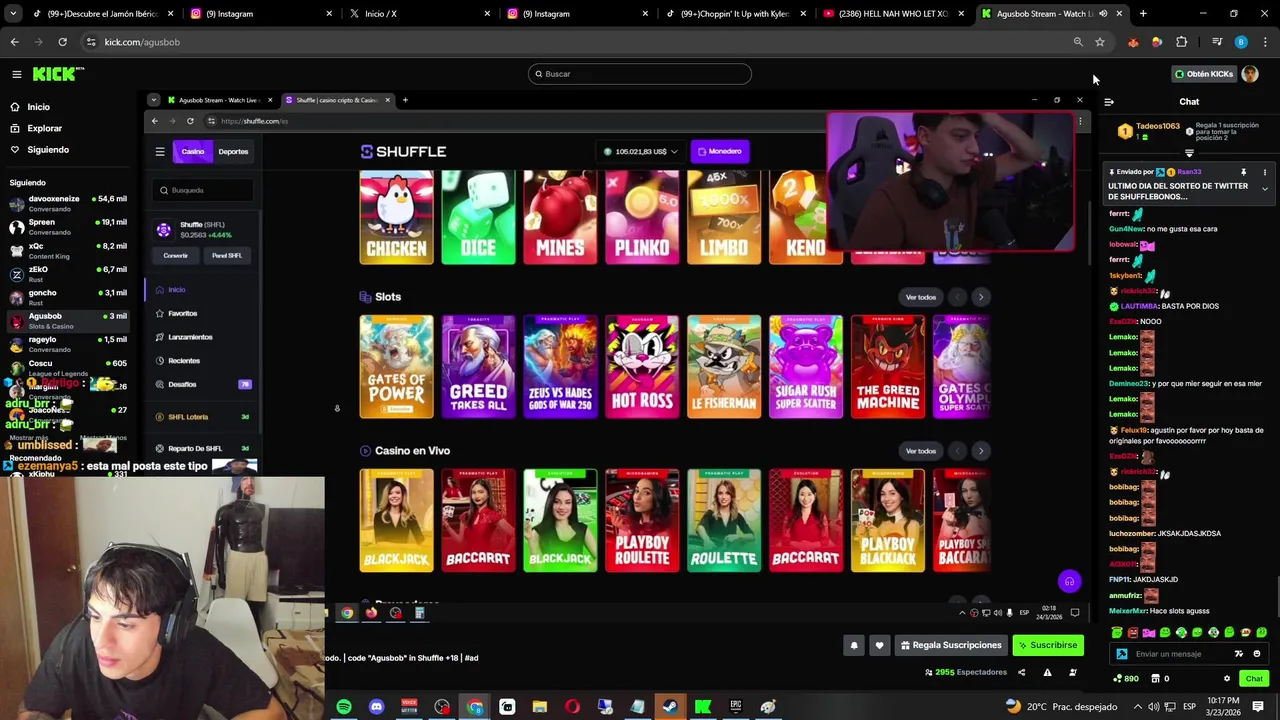Open the Inicio page in Kick sidebar
Image resolution: width=1280 pixels, height=720 pixels.
pos(38,107)
